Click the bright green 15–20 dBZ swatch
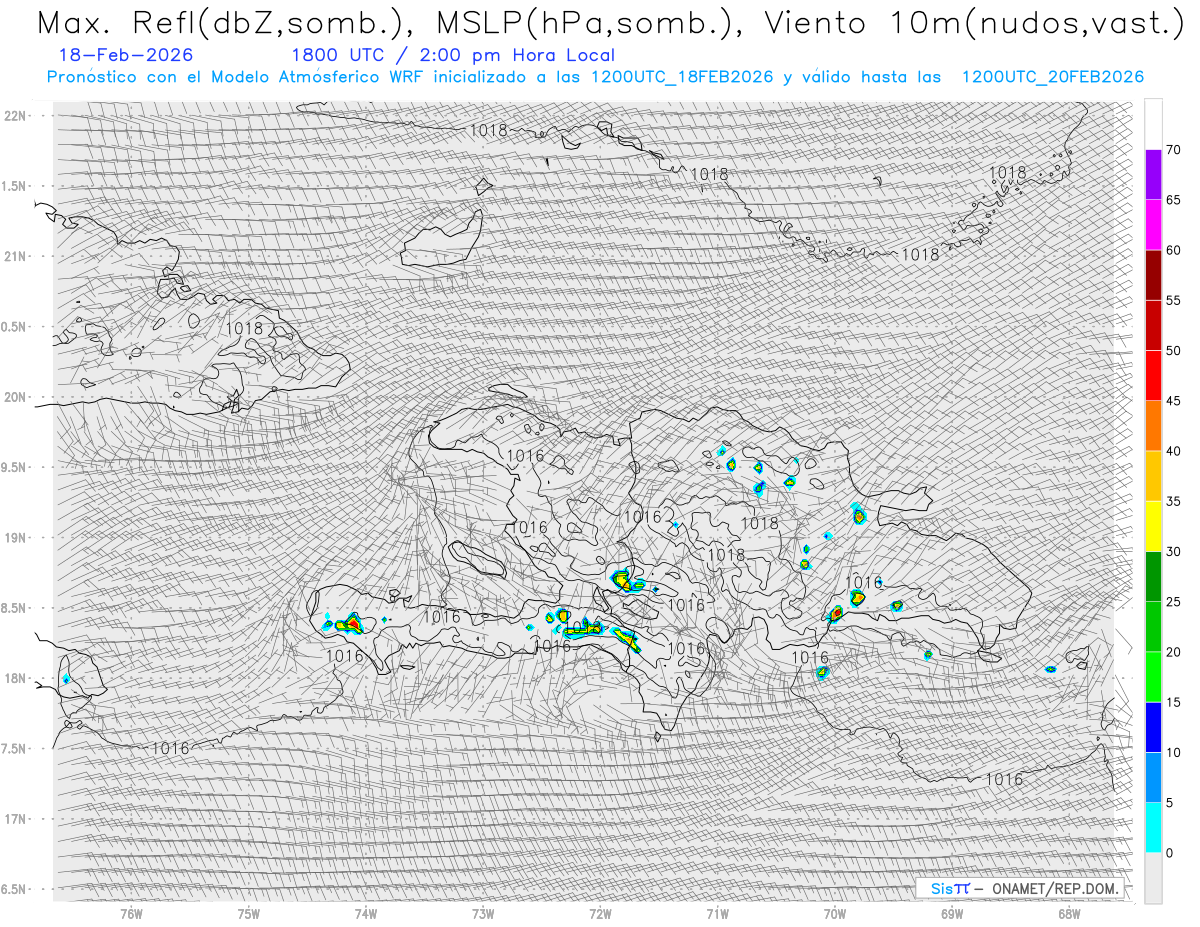 [1153, 677]
